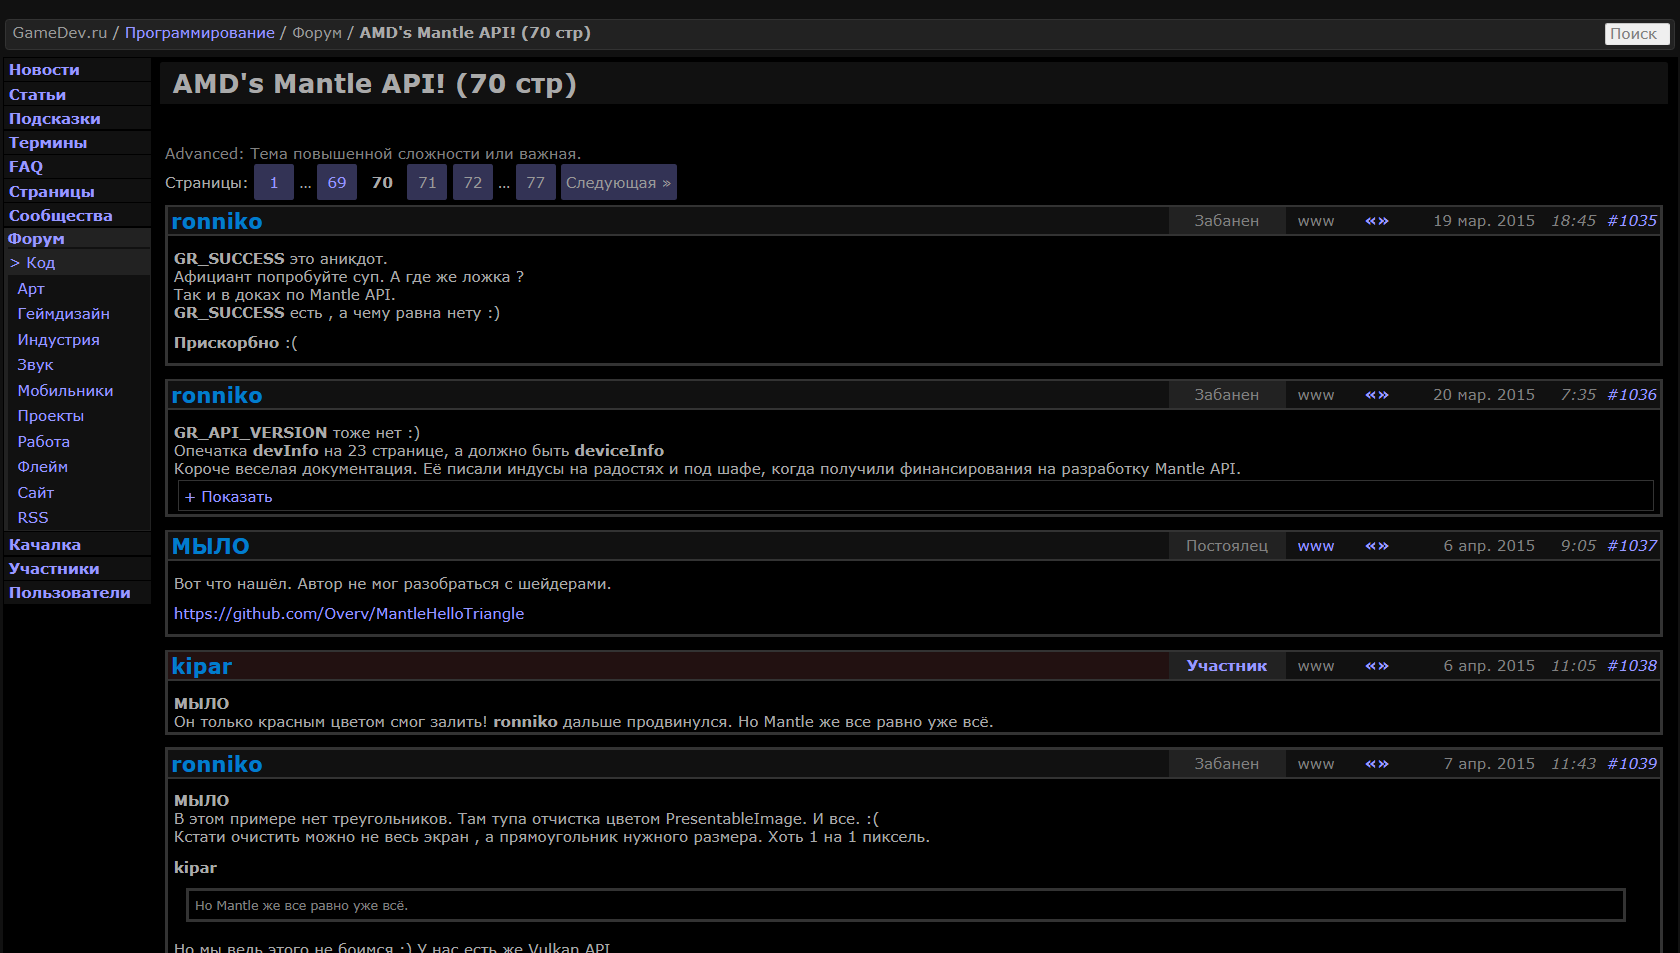Click the quote «» icon on post #1036

[x=1376, y=395]
